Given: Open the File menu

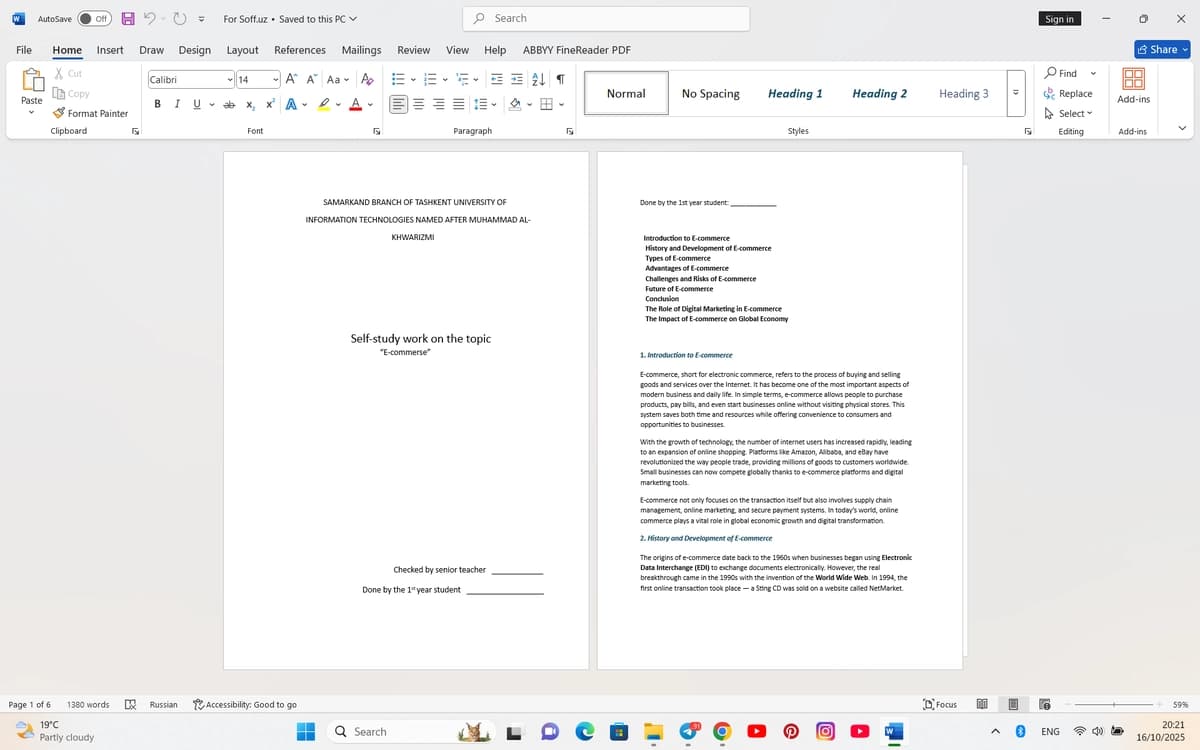Looking at the screenshot, I should pyautogui.click(x=23, y=50).
